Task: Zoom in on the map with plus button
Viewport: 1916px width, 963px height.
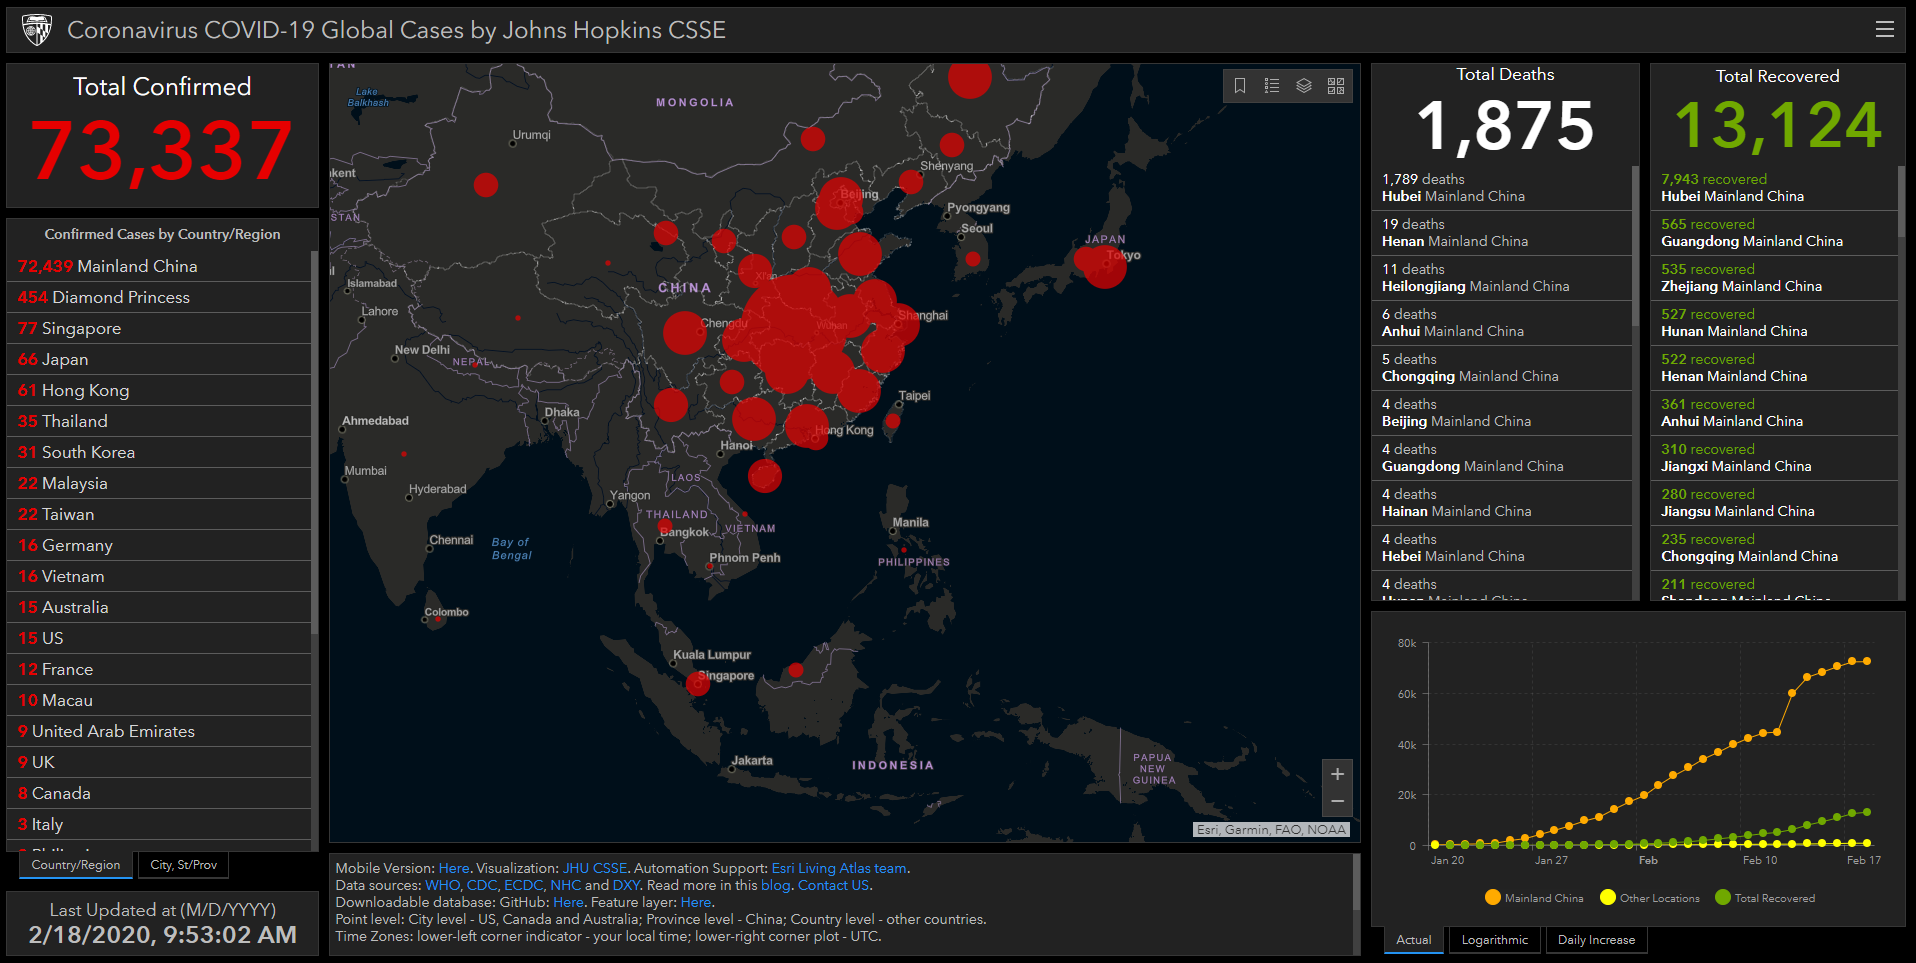Action: pyautogui.click(x=1337, y=773)
